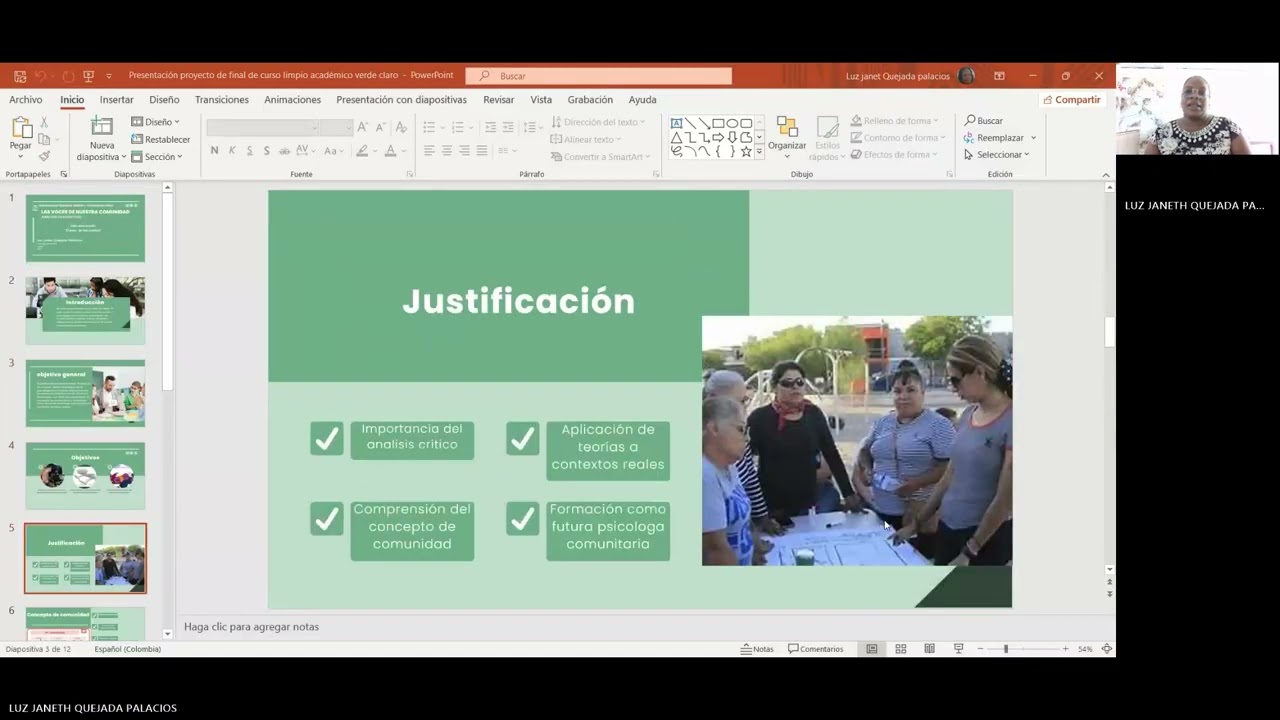
Task: Click the Restablecer slide button
Action: click(160, 139)
